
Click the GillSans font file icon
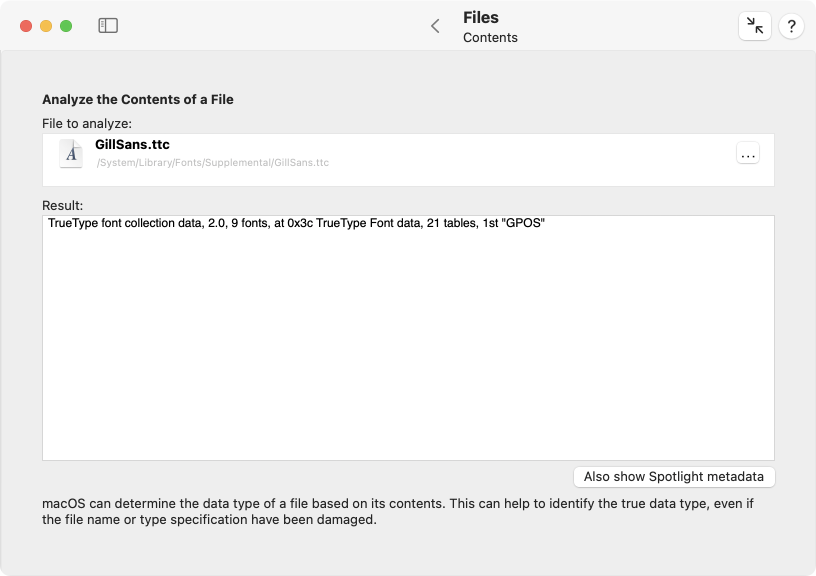pyautogui.click(x=71, y=153)
